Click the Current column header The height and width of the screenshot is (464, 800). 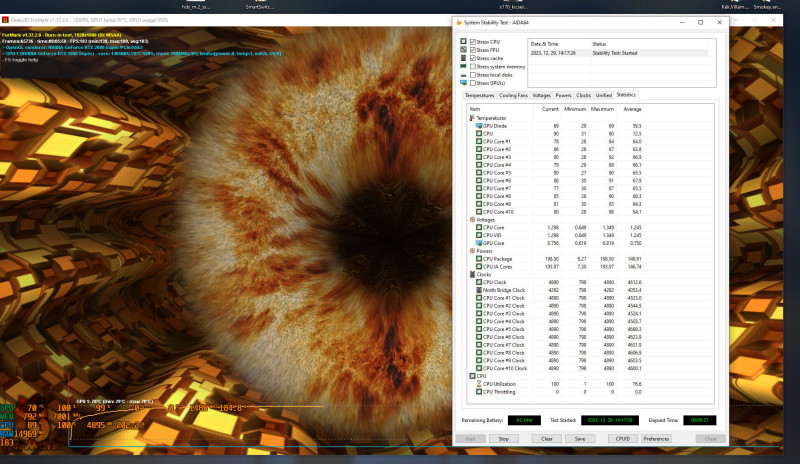(547, 109)
